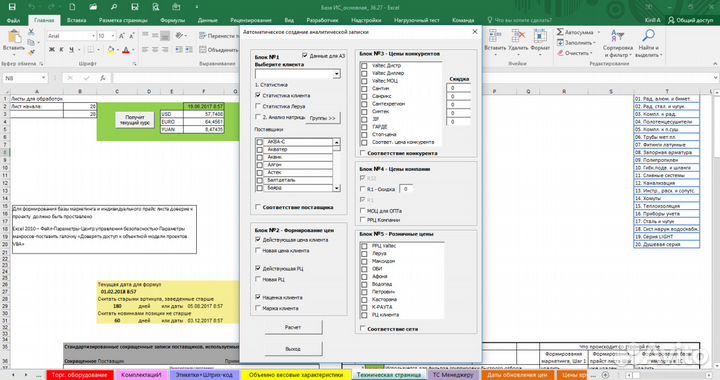Screen dimensions: 720x380
Task: Expand fill color dropdown arrow
Action: (117, 50)
